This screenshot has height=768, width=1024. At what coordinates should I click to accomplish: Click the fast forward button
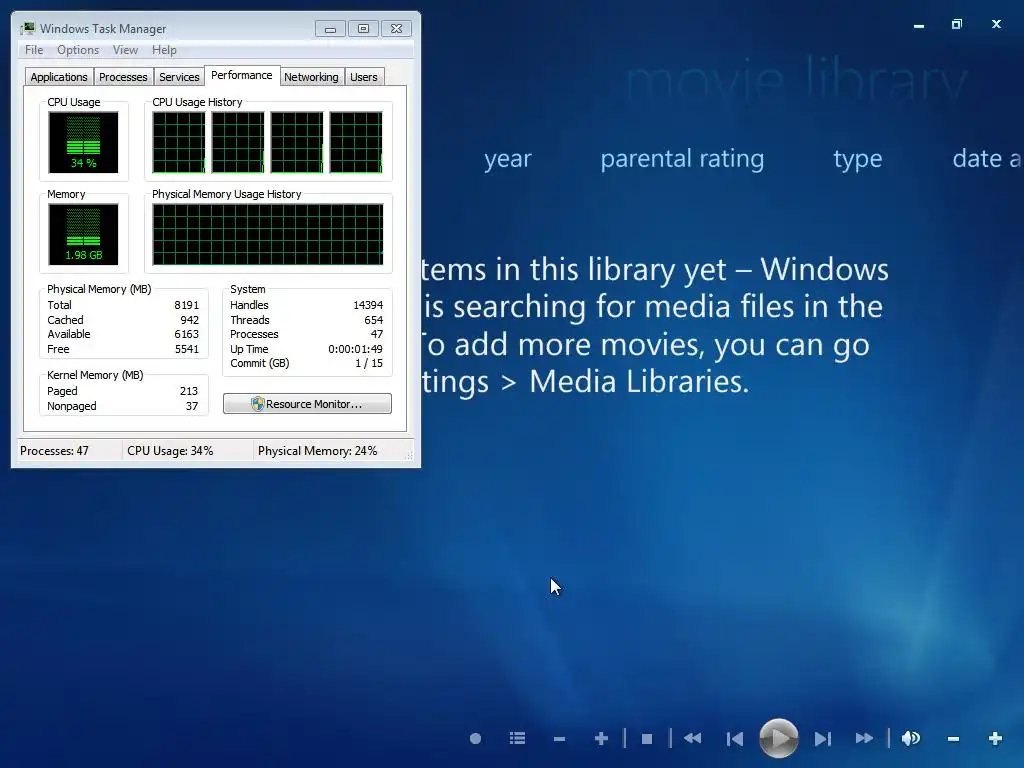click(x=864, y=738)
